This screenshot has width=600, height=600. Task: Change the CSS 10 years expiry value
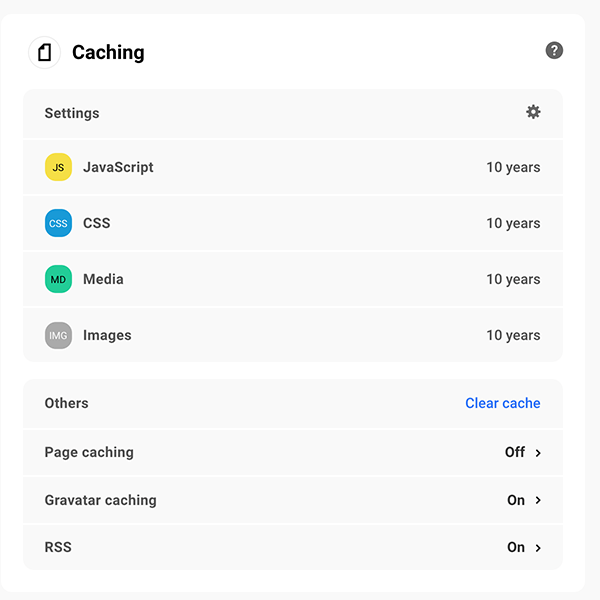(x=513, y=223)
